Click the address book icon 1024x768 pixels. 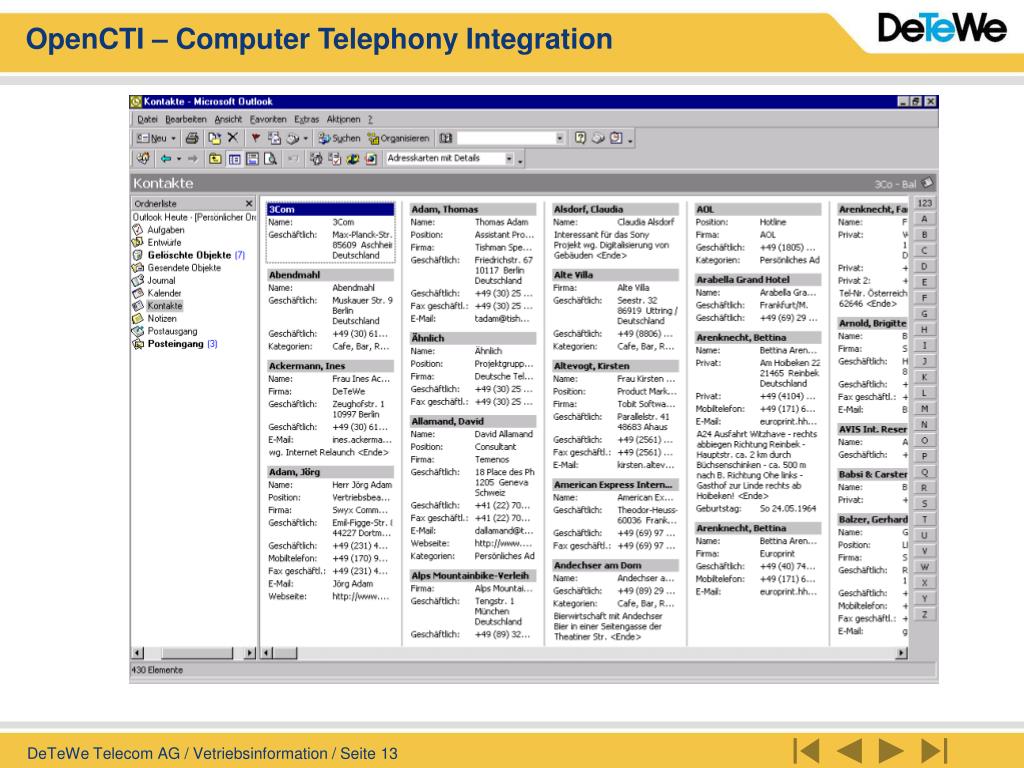coord(445,138)
